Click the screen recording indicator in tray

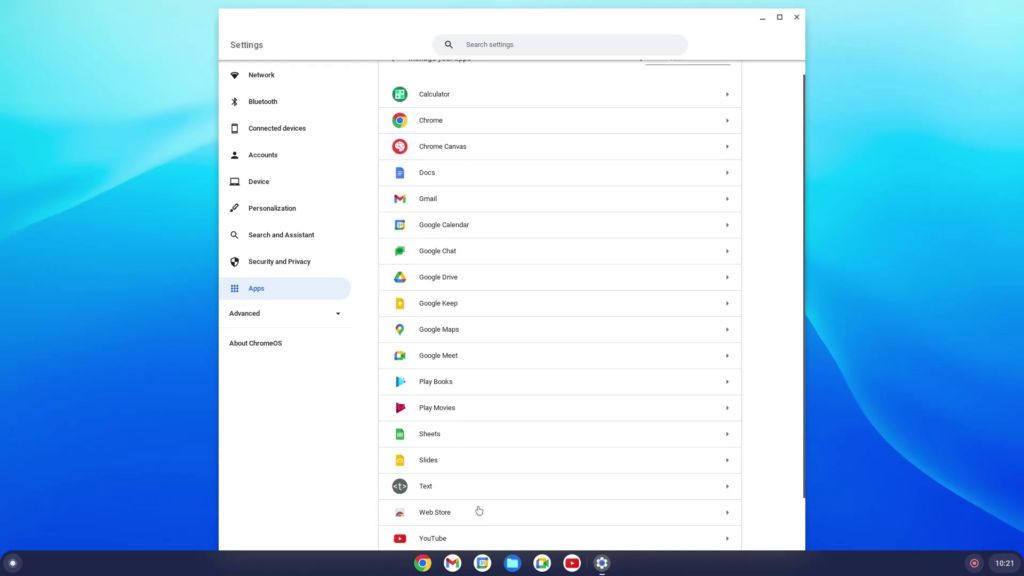pos(974,563)
